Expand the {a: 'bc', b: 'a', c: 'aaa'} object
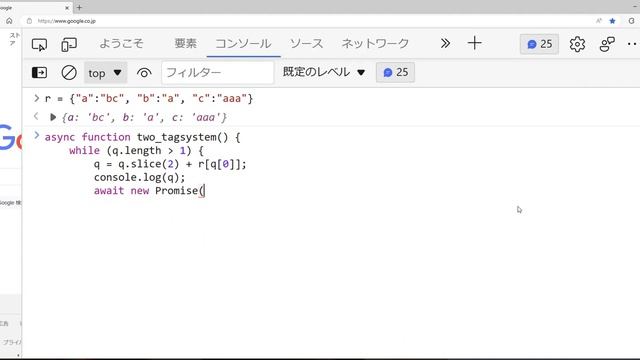 53,118
